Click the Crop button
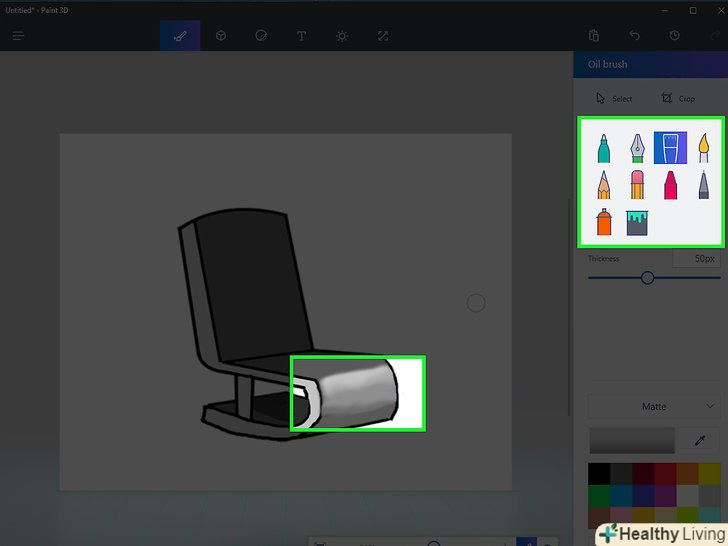This screenshot has height=546, width=728. tap(678, 98)
